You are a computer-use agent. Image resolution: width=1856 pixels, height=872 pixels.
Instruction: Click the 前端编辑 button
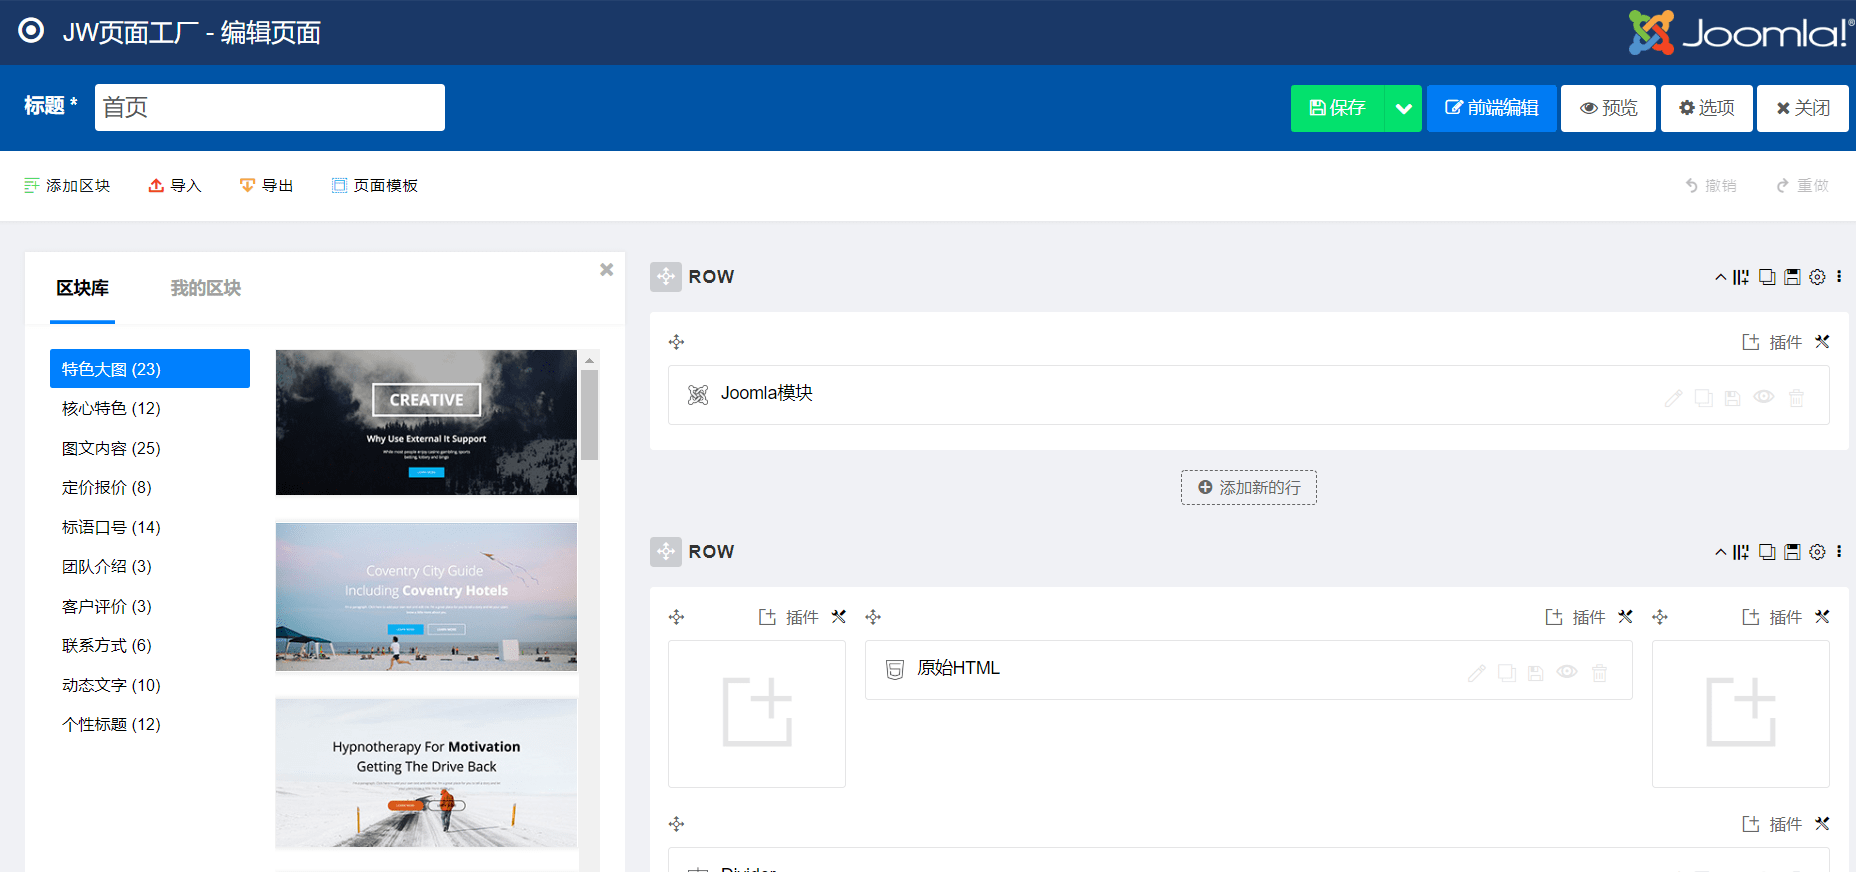pyautogui.click(x=1491, y=108)
